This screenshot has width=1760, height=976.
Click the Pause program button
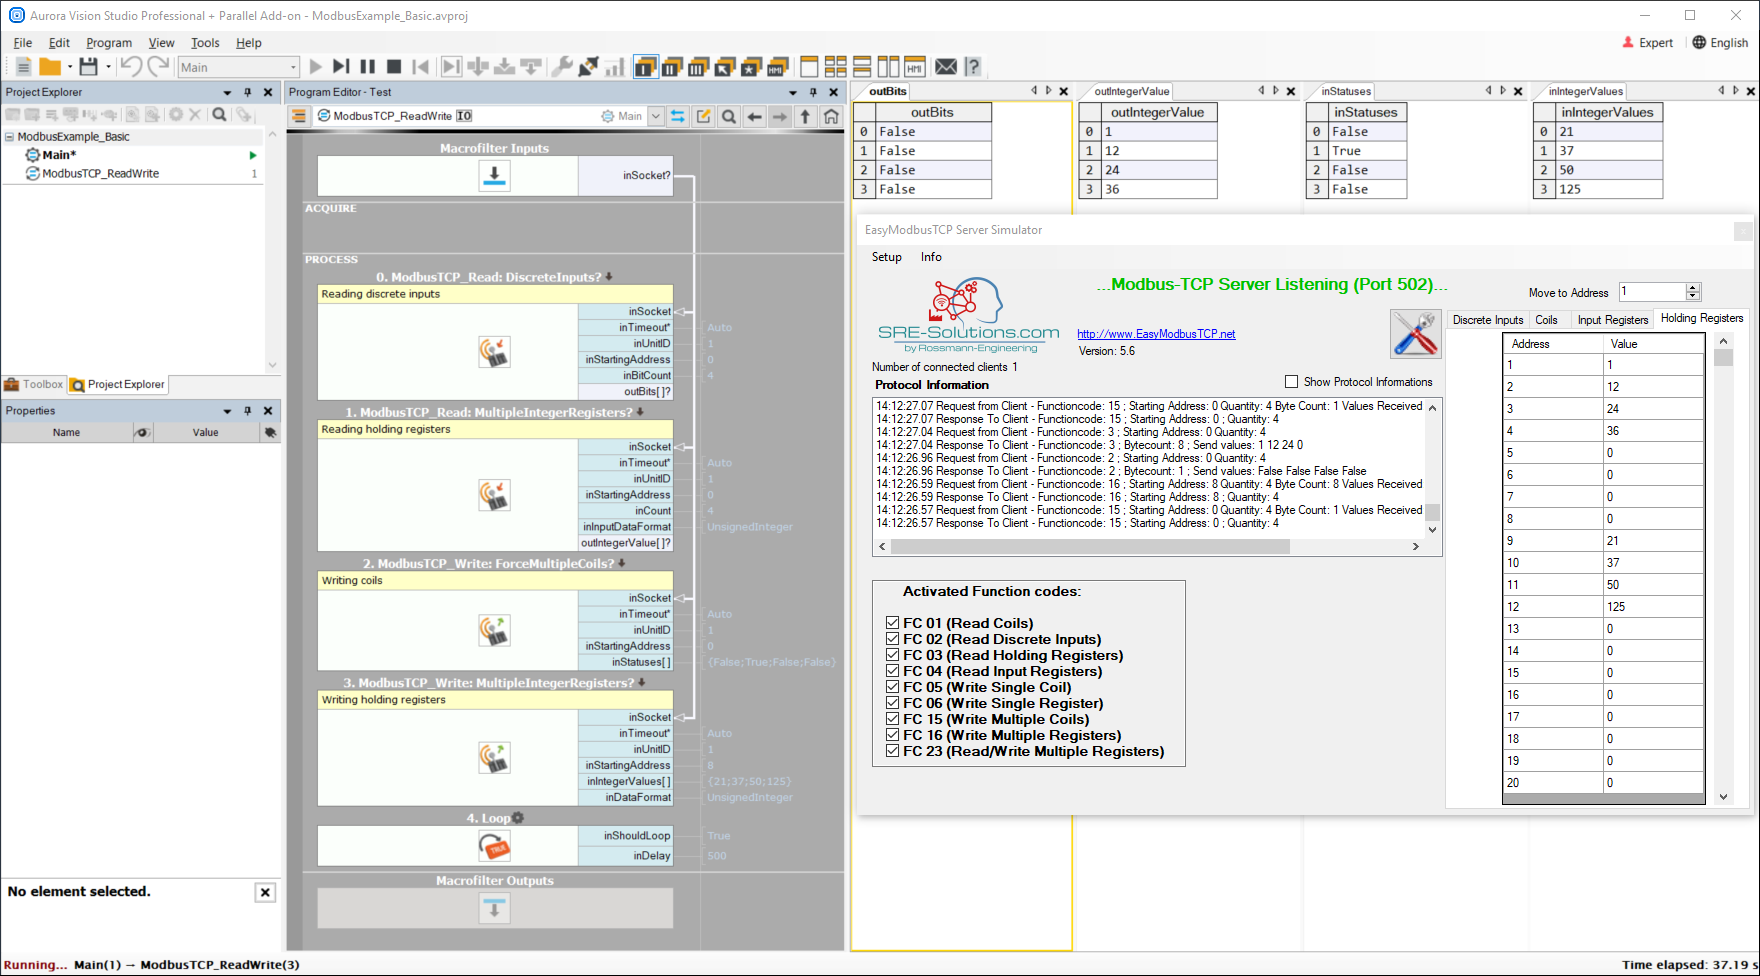click(x=367, y=67)
